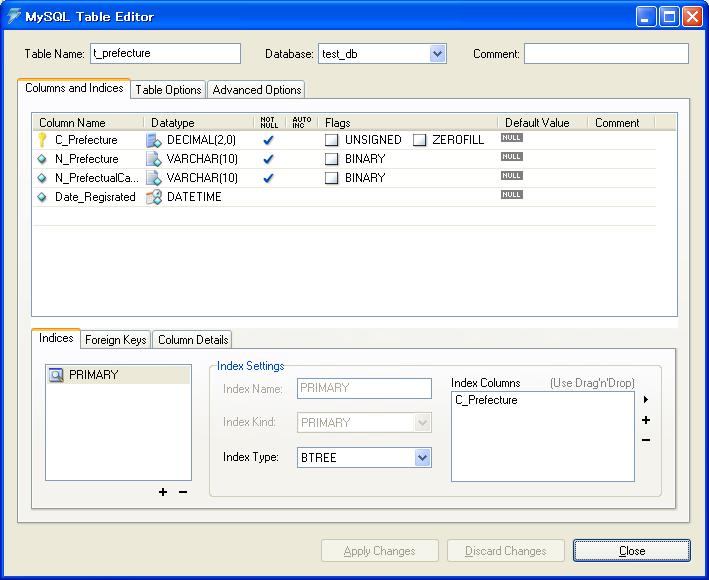Enable the UNSIGNED flag checkbox
This screenshot has width=709, height=580.
coord(331,140)
